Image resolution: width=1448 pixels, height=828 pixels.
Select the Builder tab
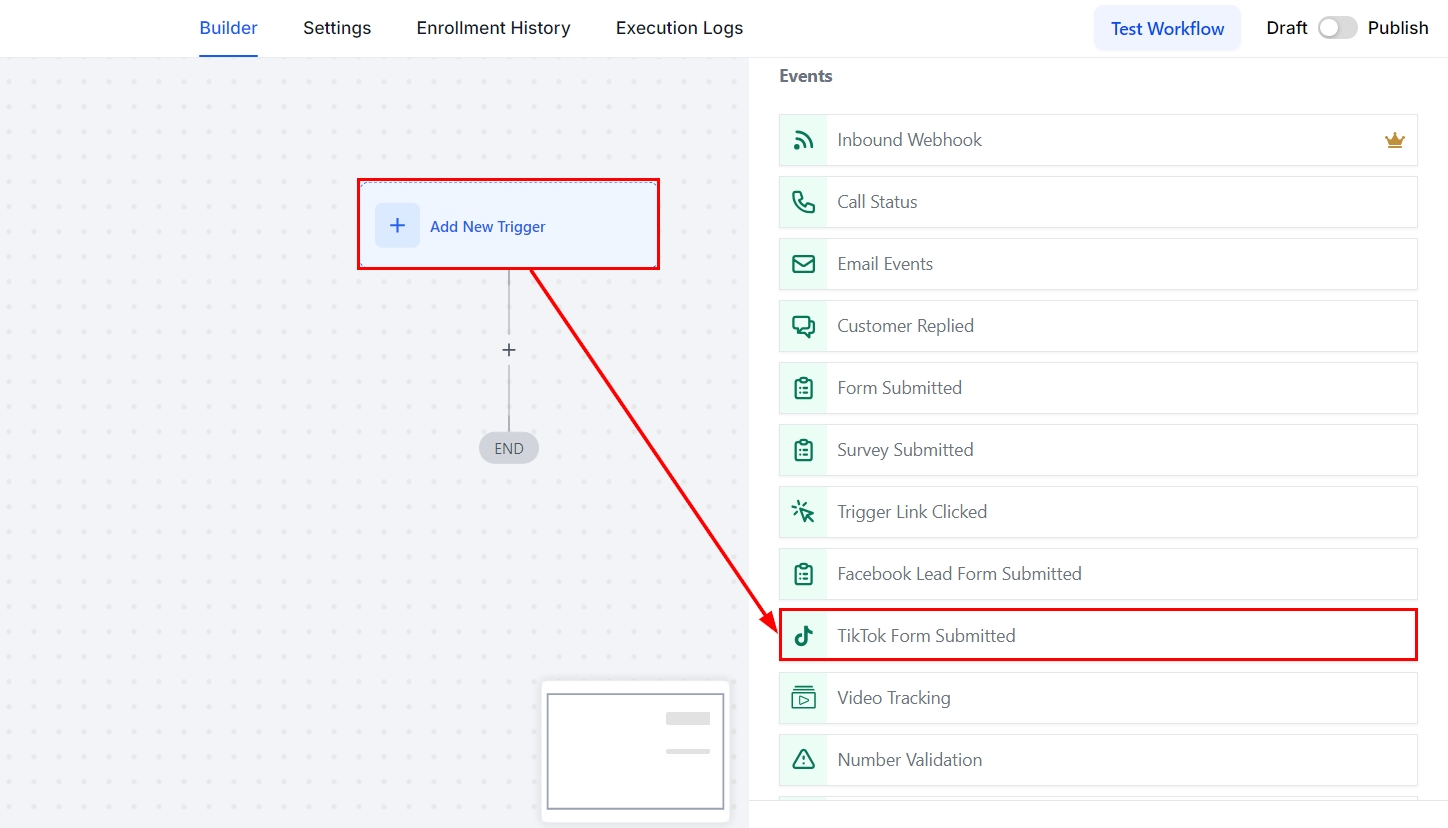tap(228, 28)
